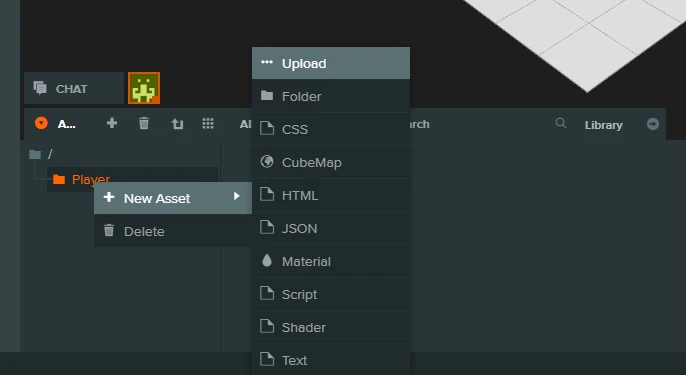Create a new Folder asset

click(x=331, y=96)
